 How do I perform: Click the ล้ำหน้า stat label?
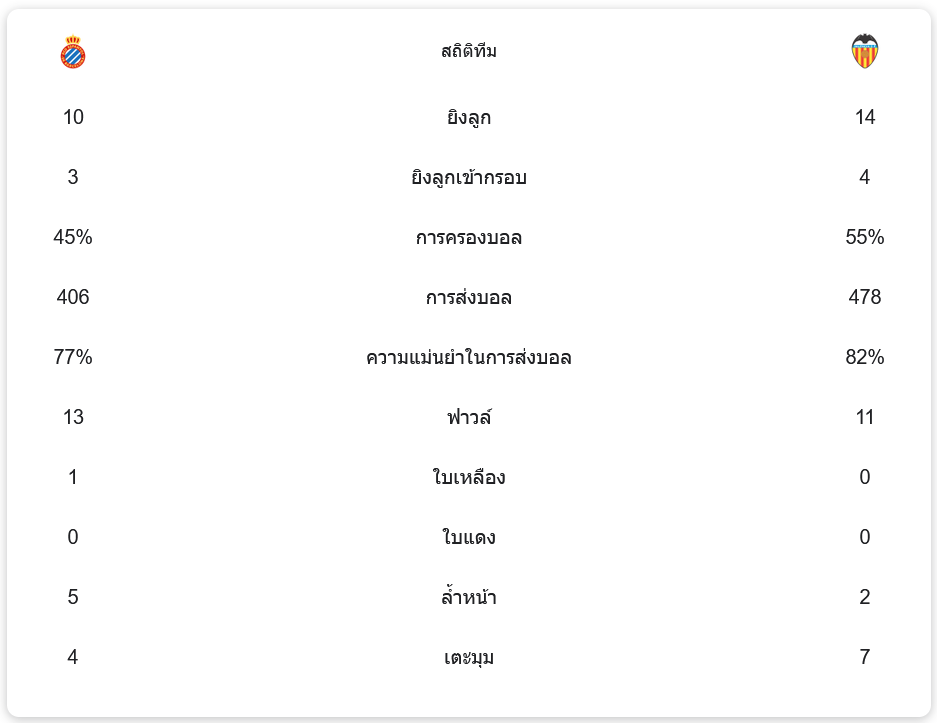click(468, 598)
